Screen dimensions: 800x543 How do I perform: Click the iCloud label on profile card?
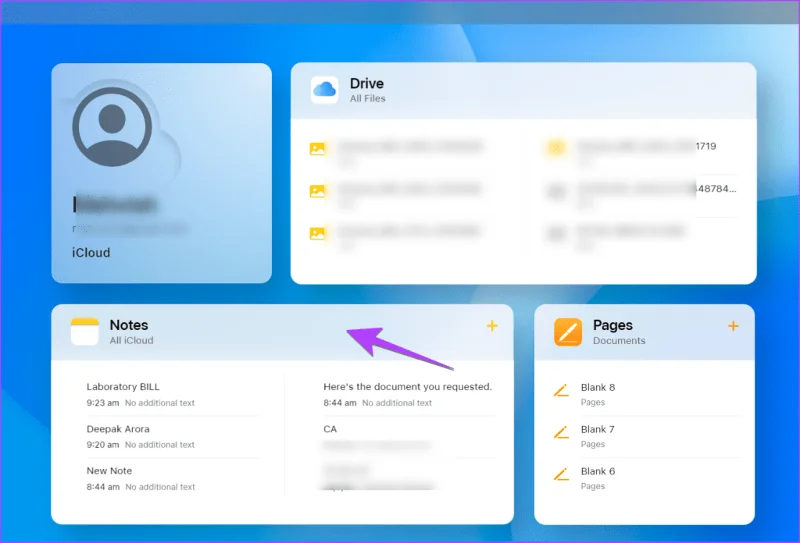91,253
